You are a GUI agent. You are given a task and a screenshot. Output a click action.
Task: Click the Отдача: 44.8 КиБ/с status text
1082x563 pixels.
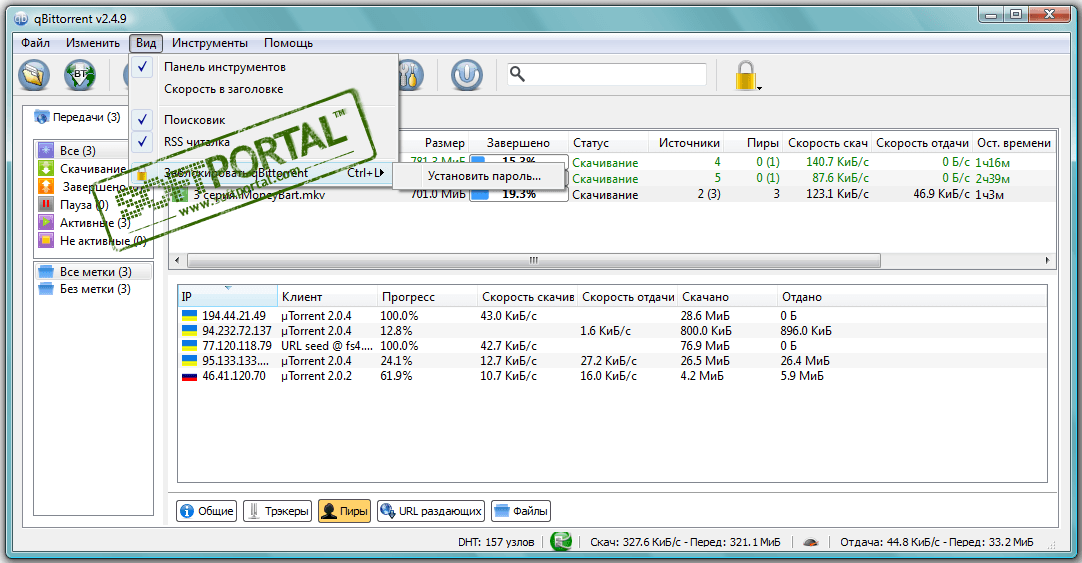[936, 542]
